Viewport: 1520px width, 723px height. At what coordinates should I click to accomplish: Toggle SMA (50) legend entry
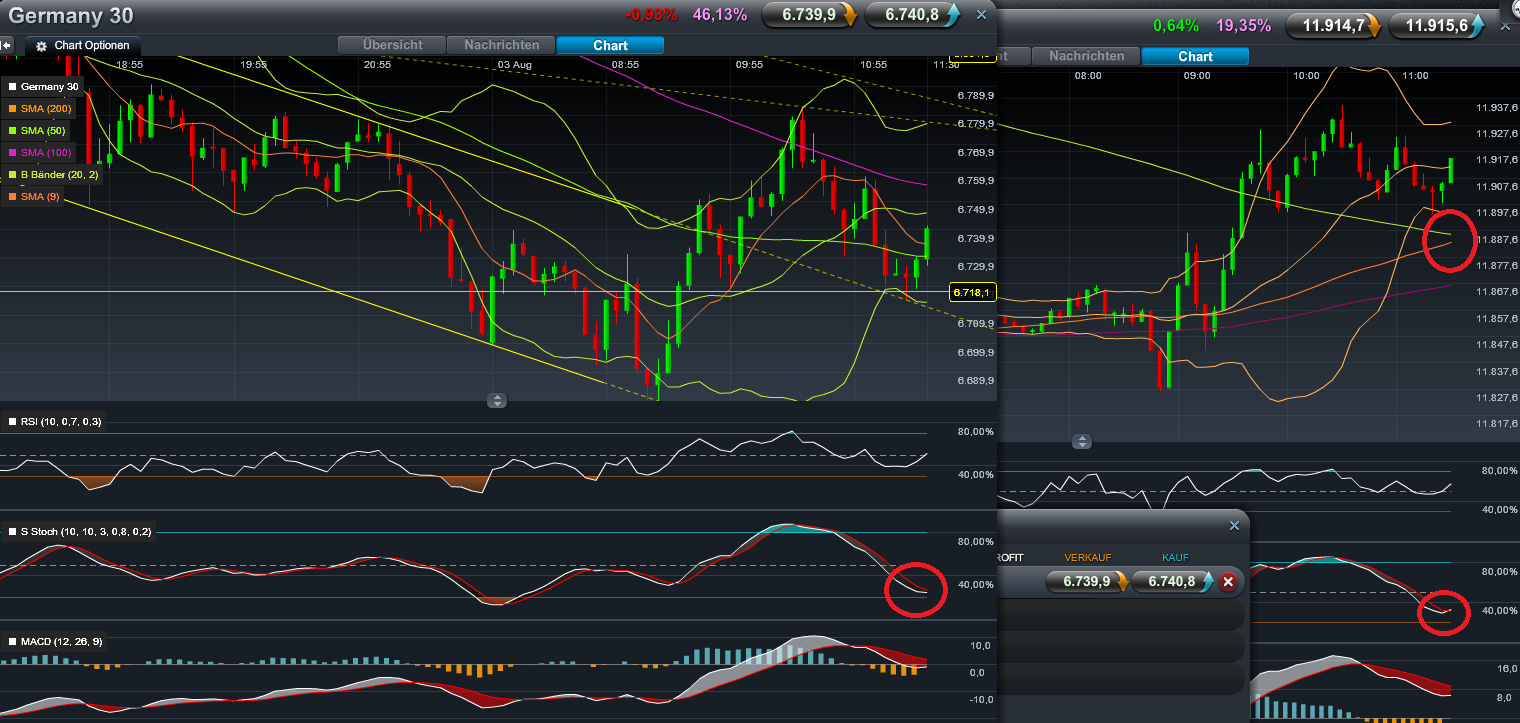point(36,130)
